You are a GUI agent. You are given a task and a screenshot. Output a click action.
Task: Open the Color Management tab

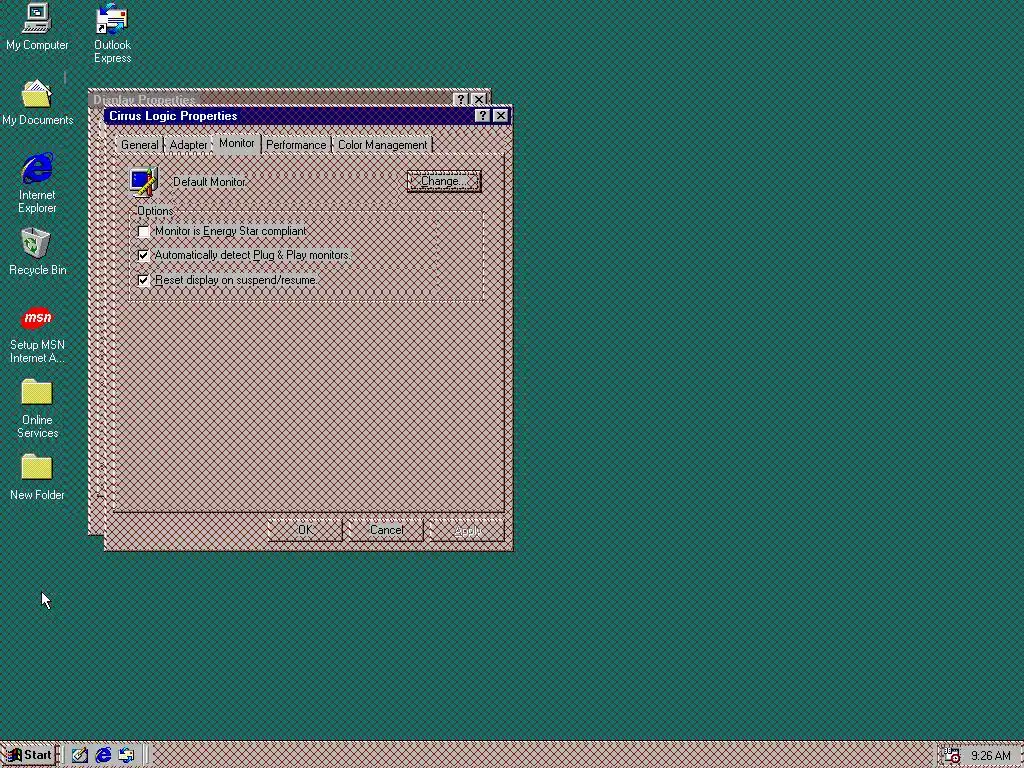click(x=382, y=145)
